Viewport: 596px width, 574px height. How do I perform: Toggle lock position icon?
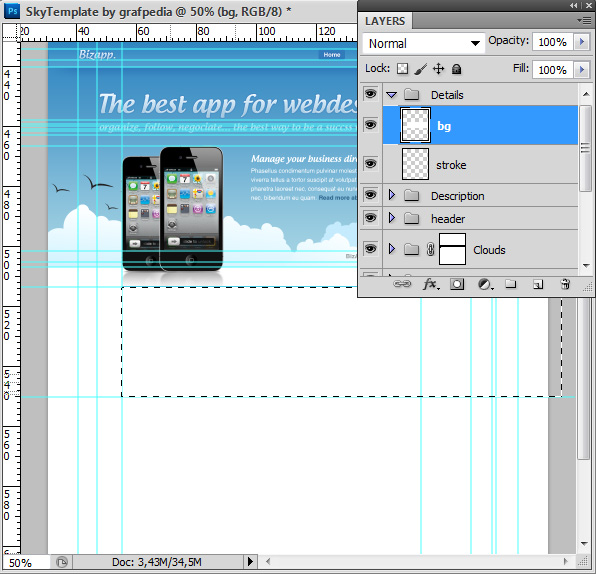[438, 69]
